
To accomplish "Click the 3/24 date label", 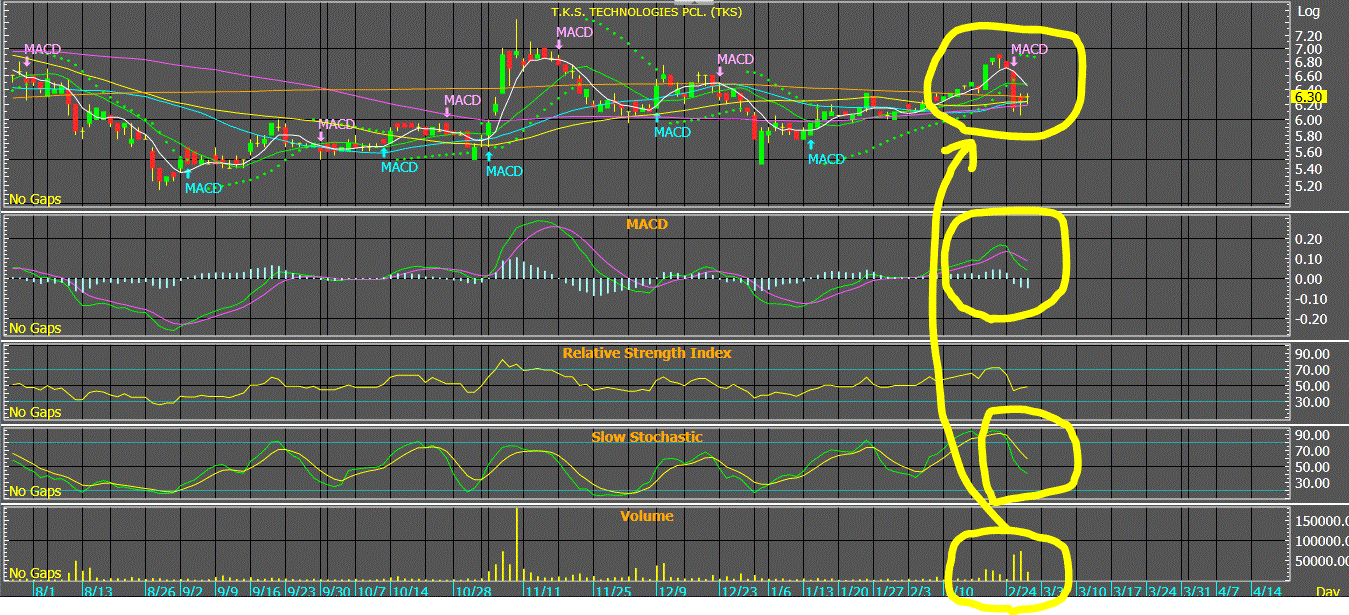I will point(1162,592).
